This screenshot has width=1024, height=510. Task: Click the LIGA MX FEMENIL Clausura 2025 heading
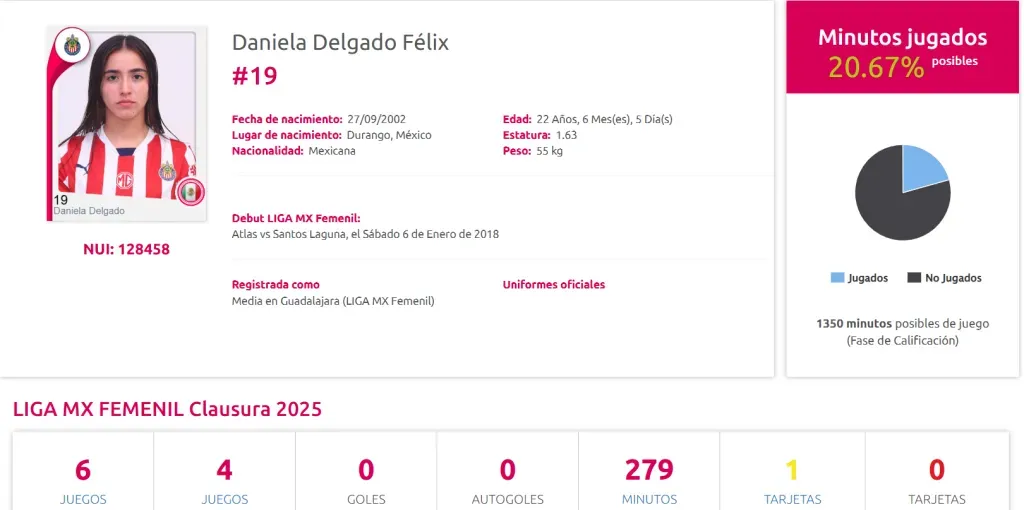[167, 409]
